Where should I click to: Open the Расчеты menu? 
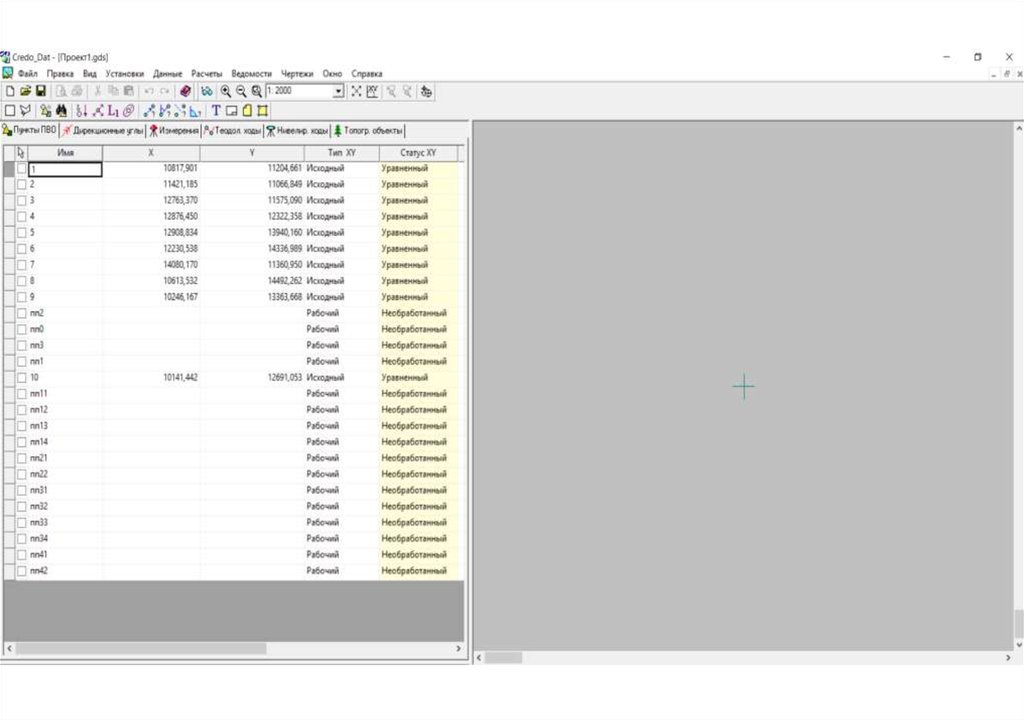[x=207, y=74]
